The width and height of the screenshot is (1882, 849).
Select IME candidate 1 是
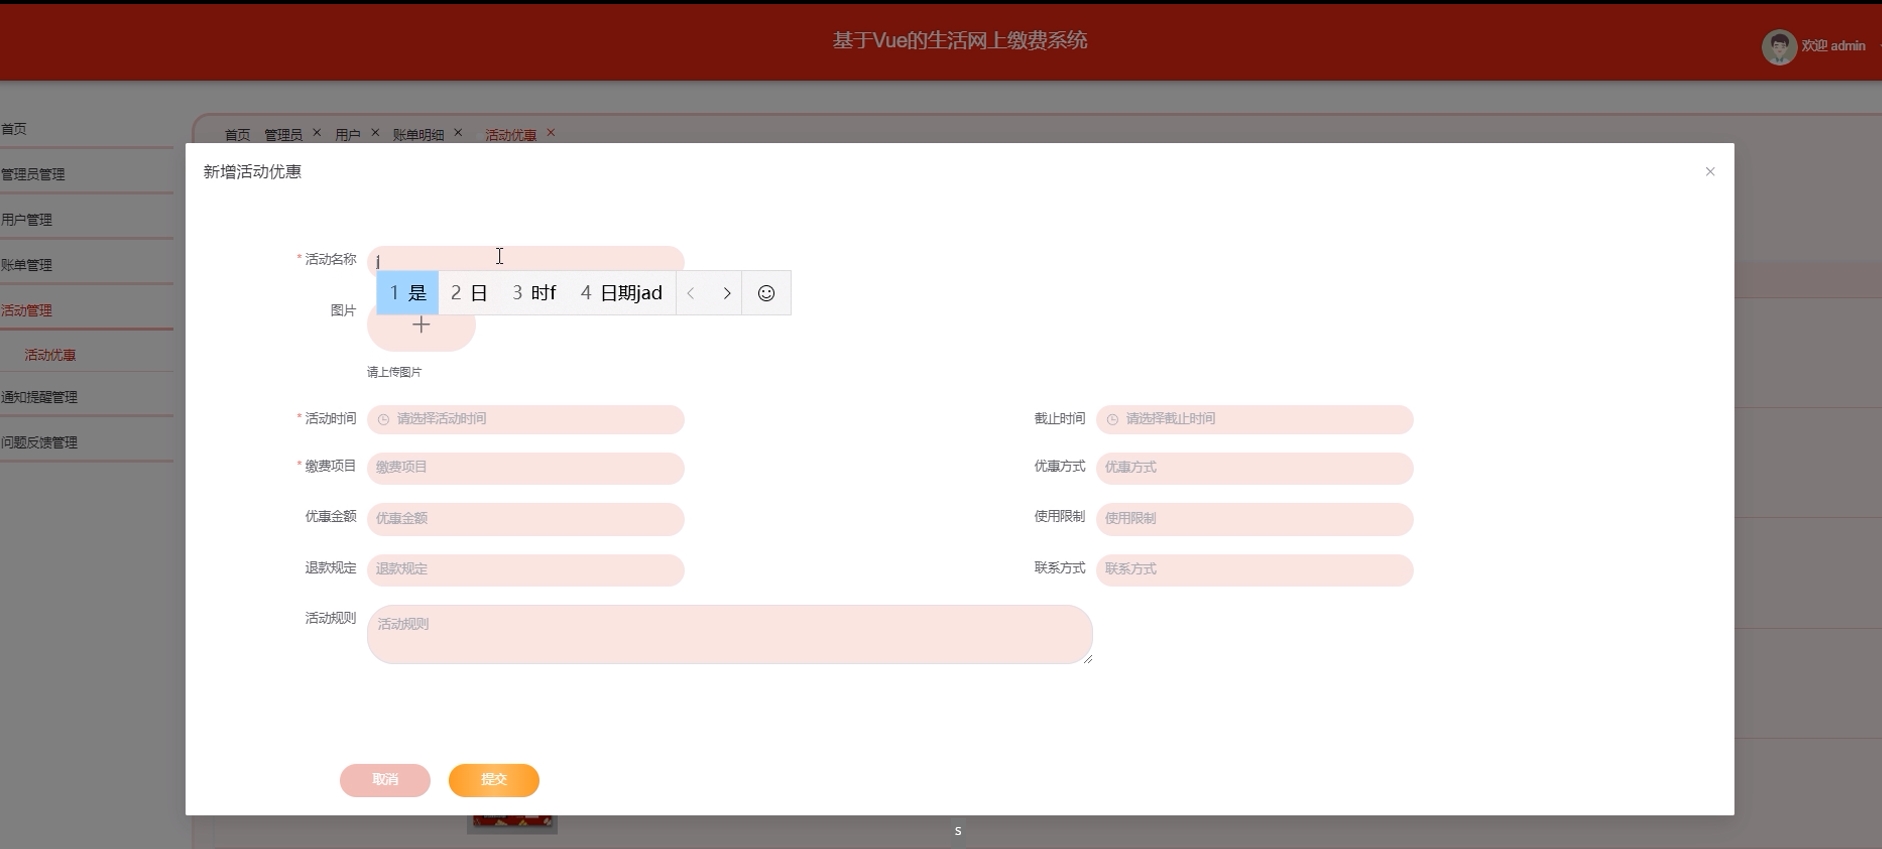coord(408,293)
